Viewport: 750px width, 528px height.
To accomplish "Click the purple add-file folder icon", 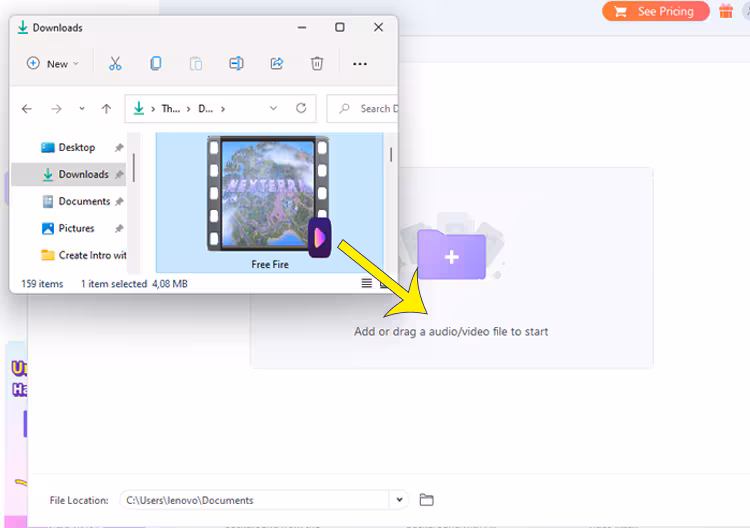I will (x=451, y=254).
